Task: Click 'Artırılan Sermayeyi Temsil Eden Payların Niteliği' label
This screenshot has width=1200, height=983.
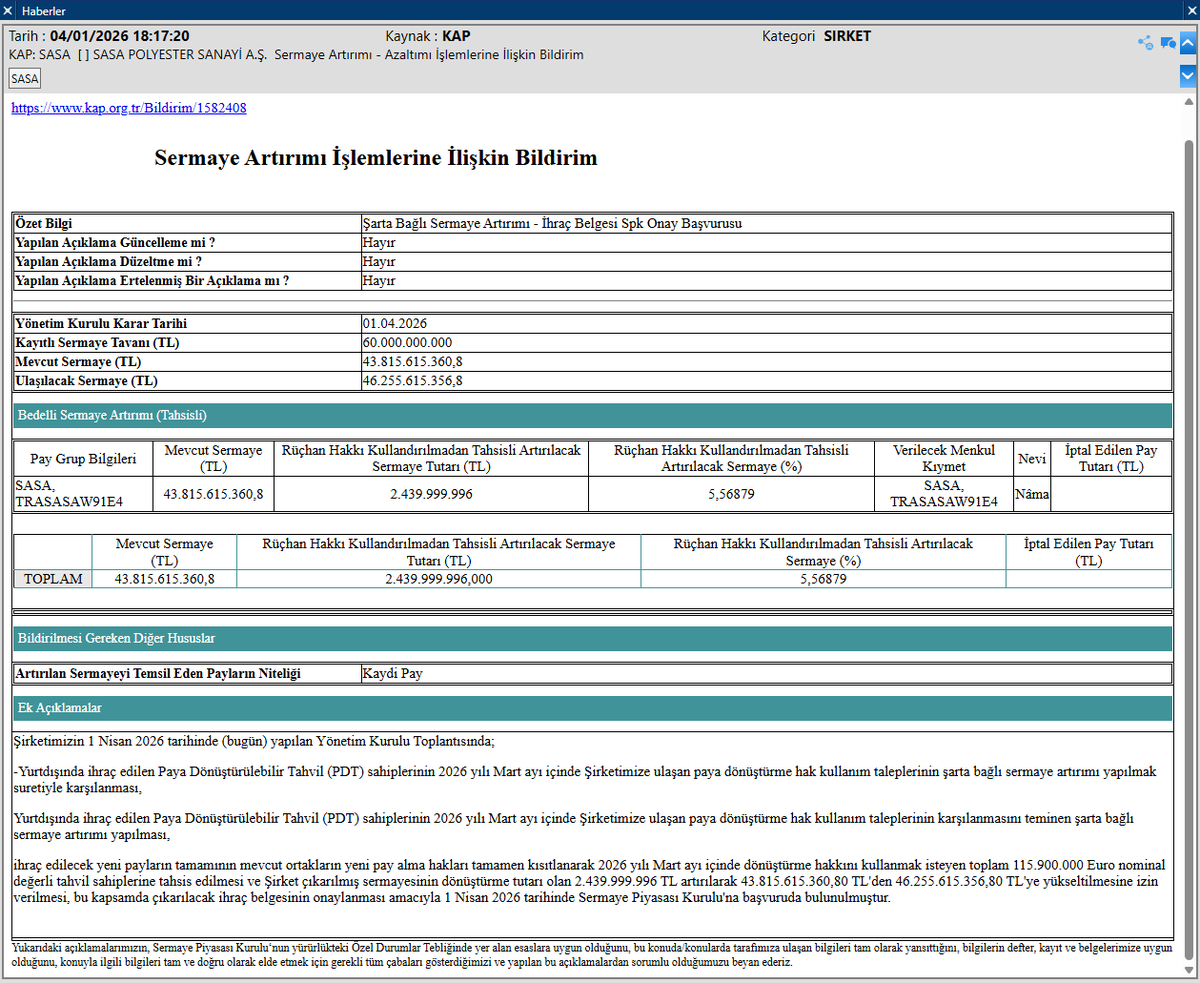Action: (158, 674)
